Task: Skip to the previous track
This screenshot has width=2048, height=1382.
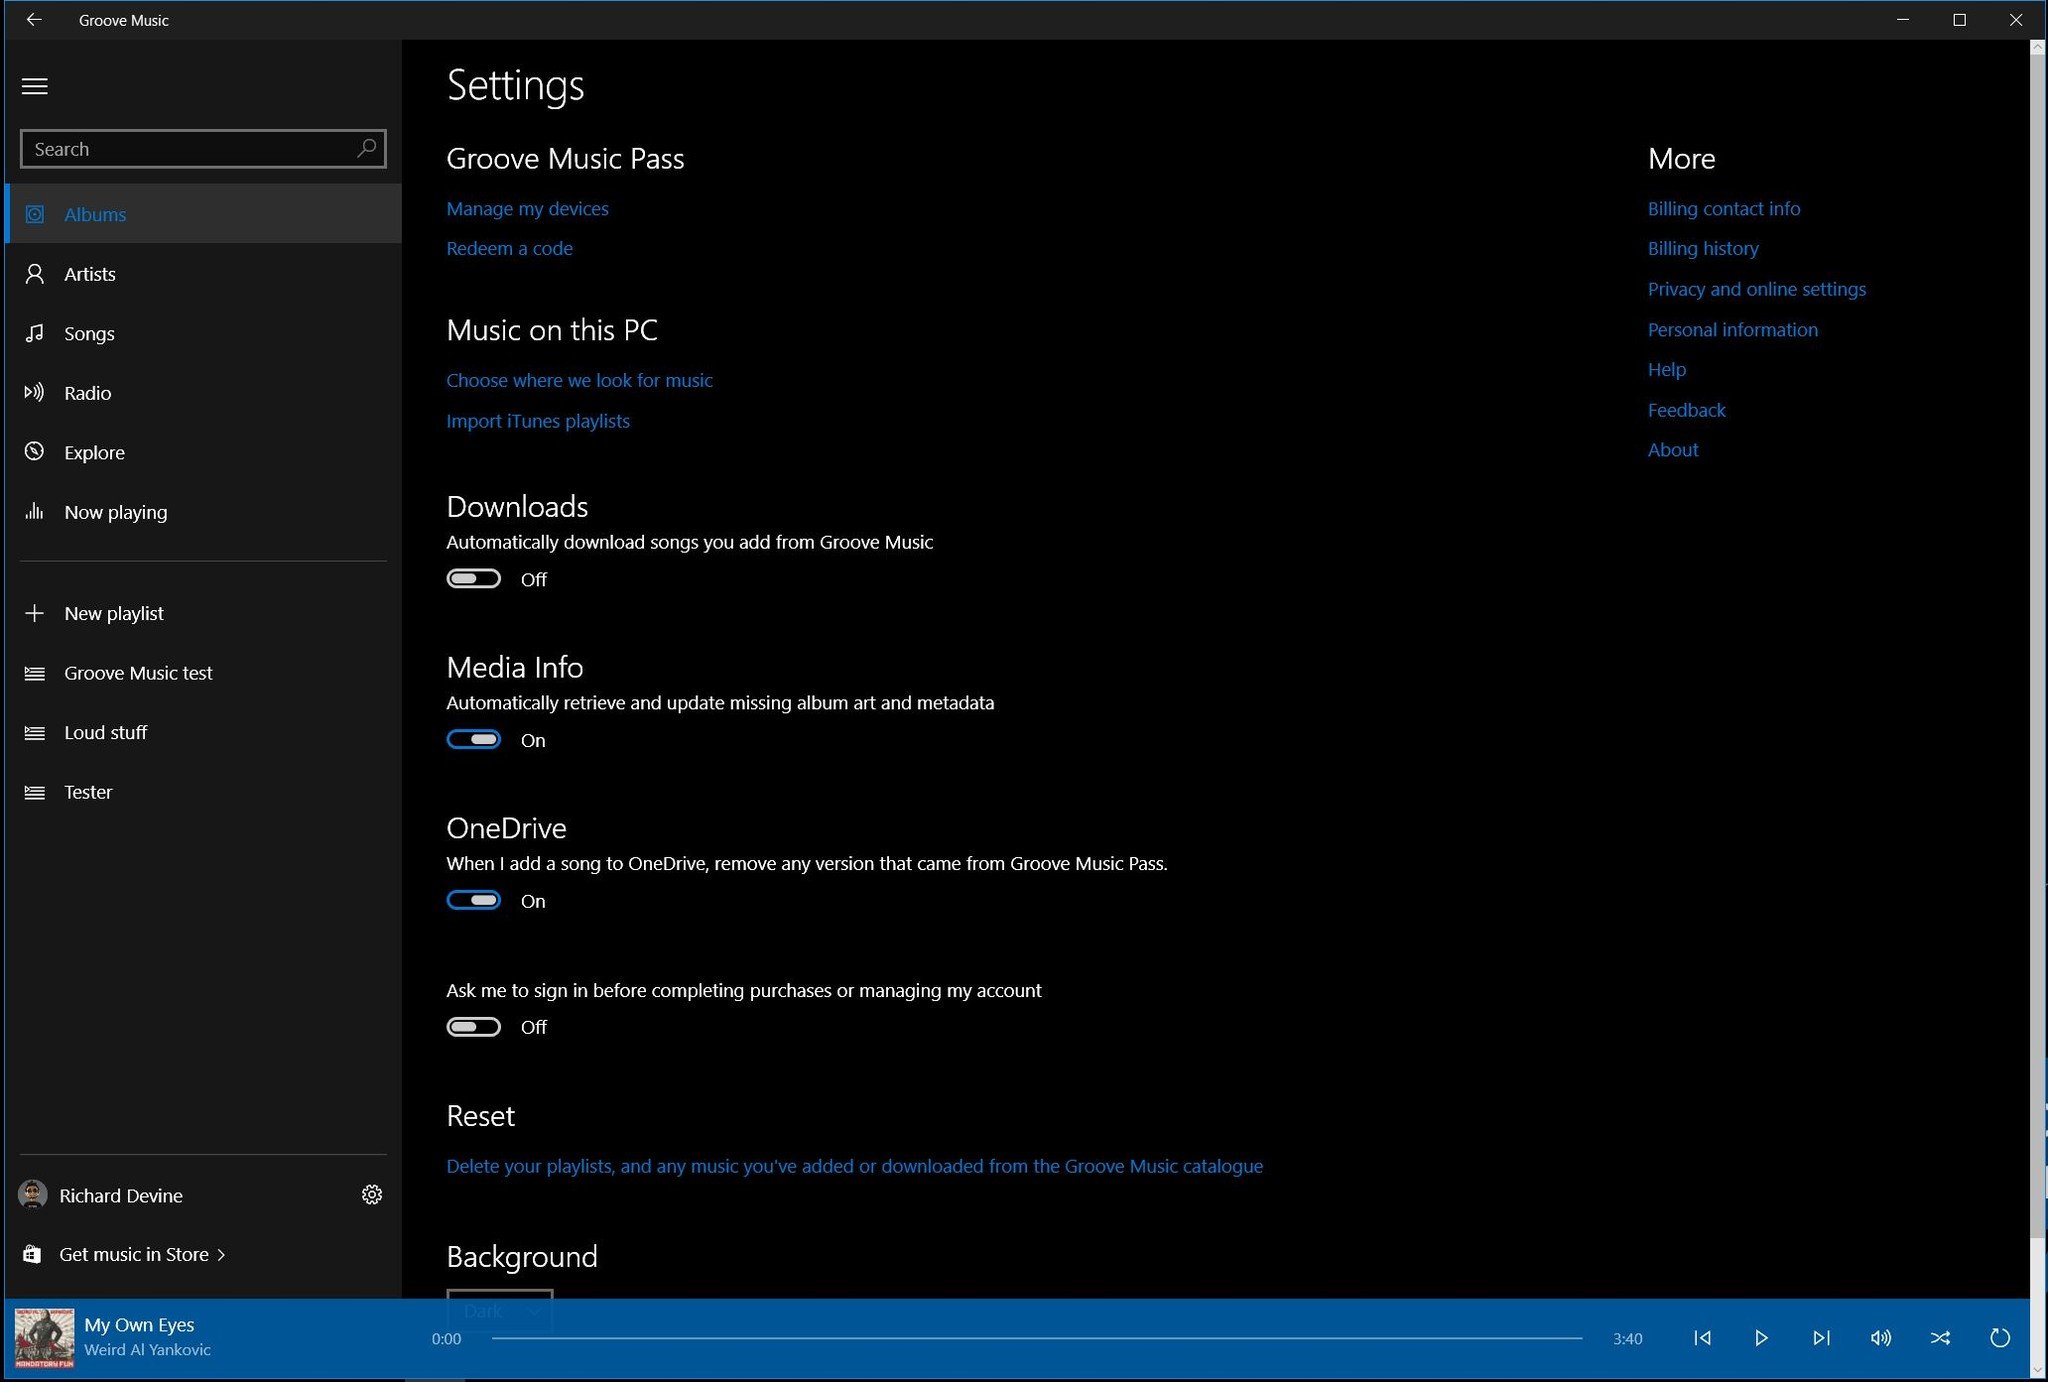Action: tap(1702, 1338)
